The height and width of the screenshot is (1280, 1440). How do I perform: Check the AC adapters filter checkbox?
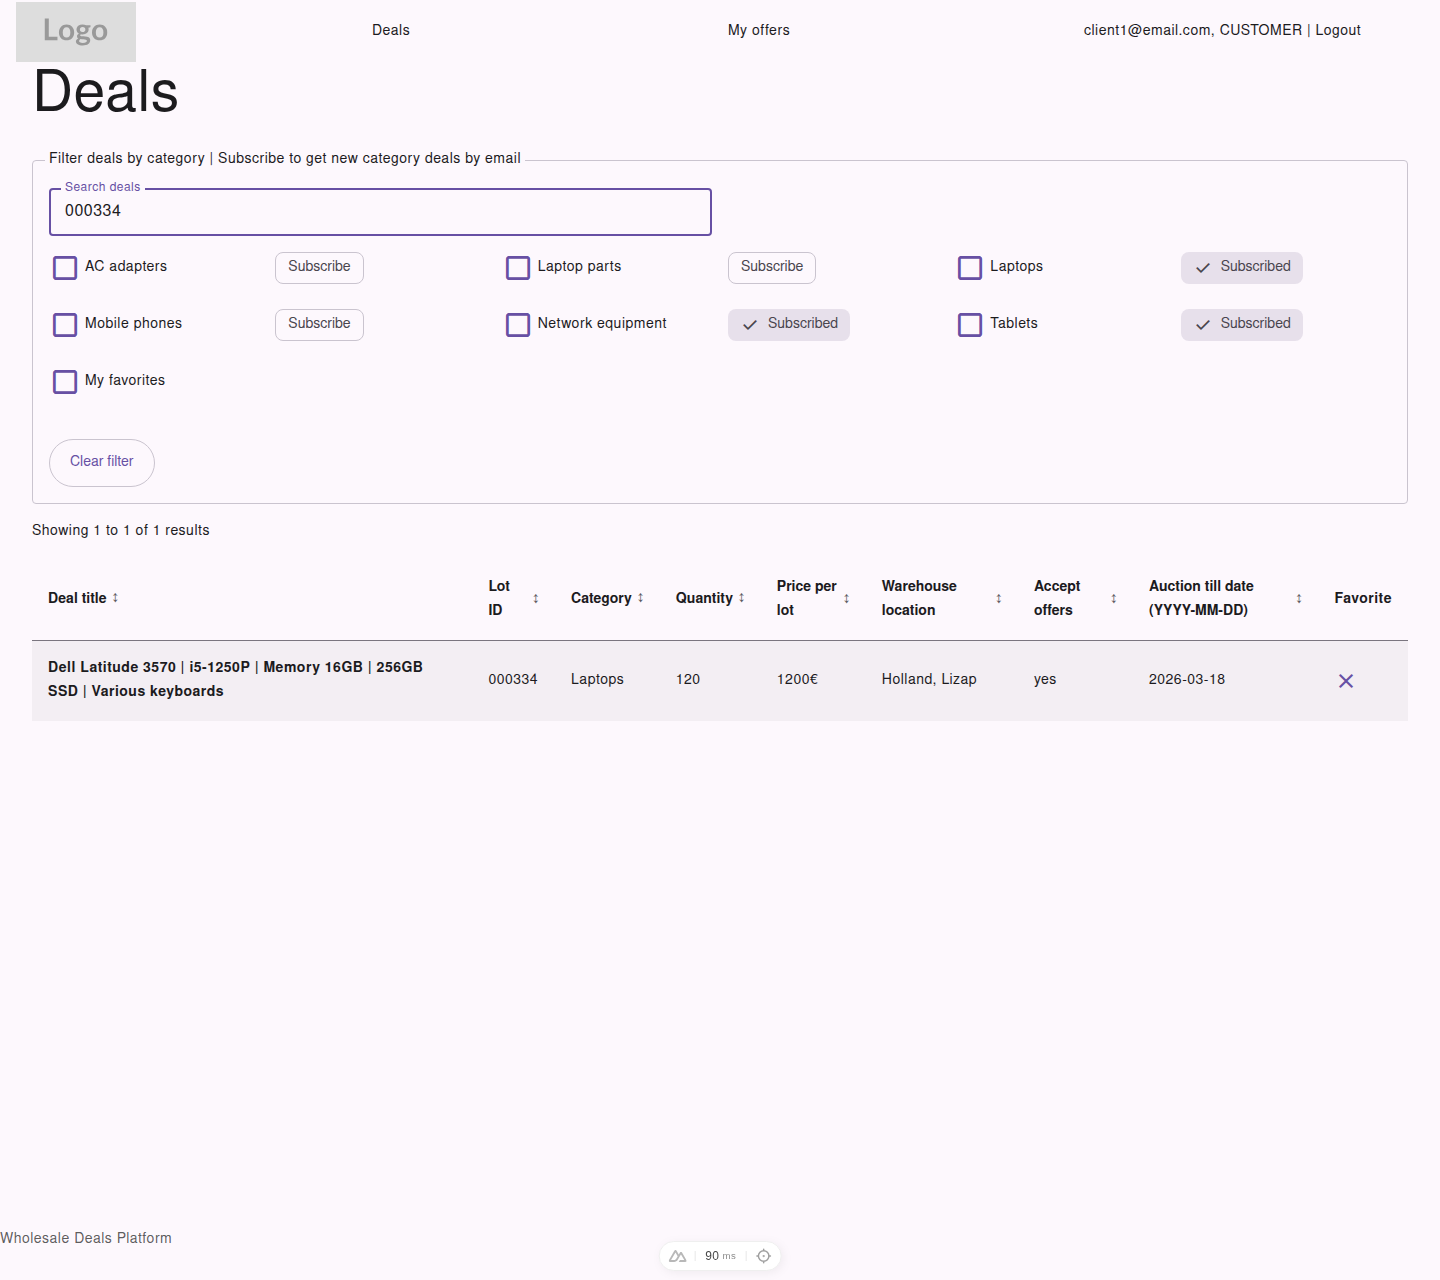tap(65, 267)
